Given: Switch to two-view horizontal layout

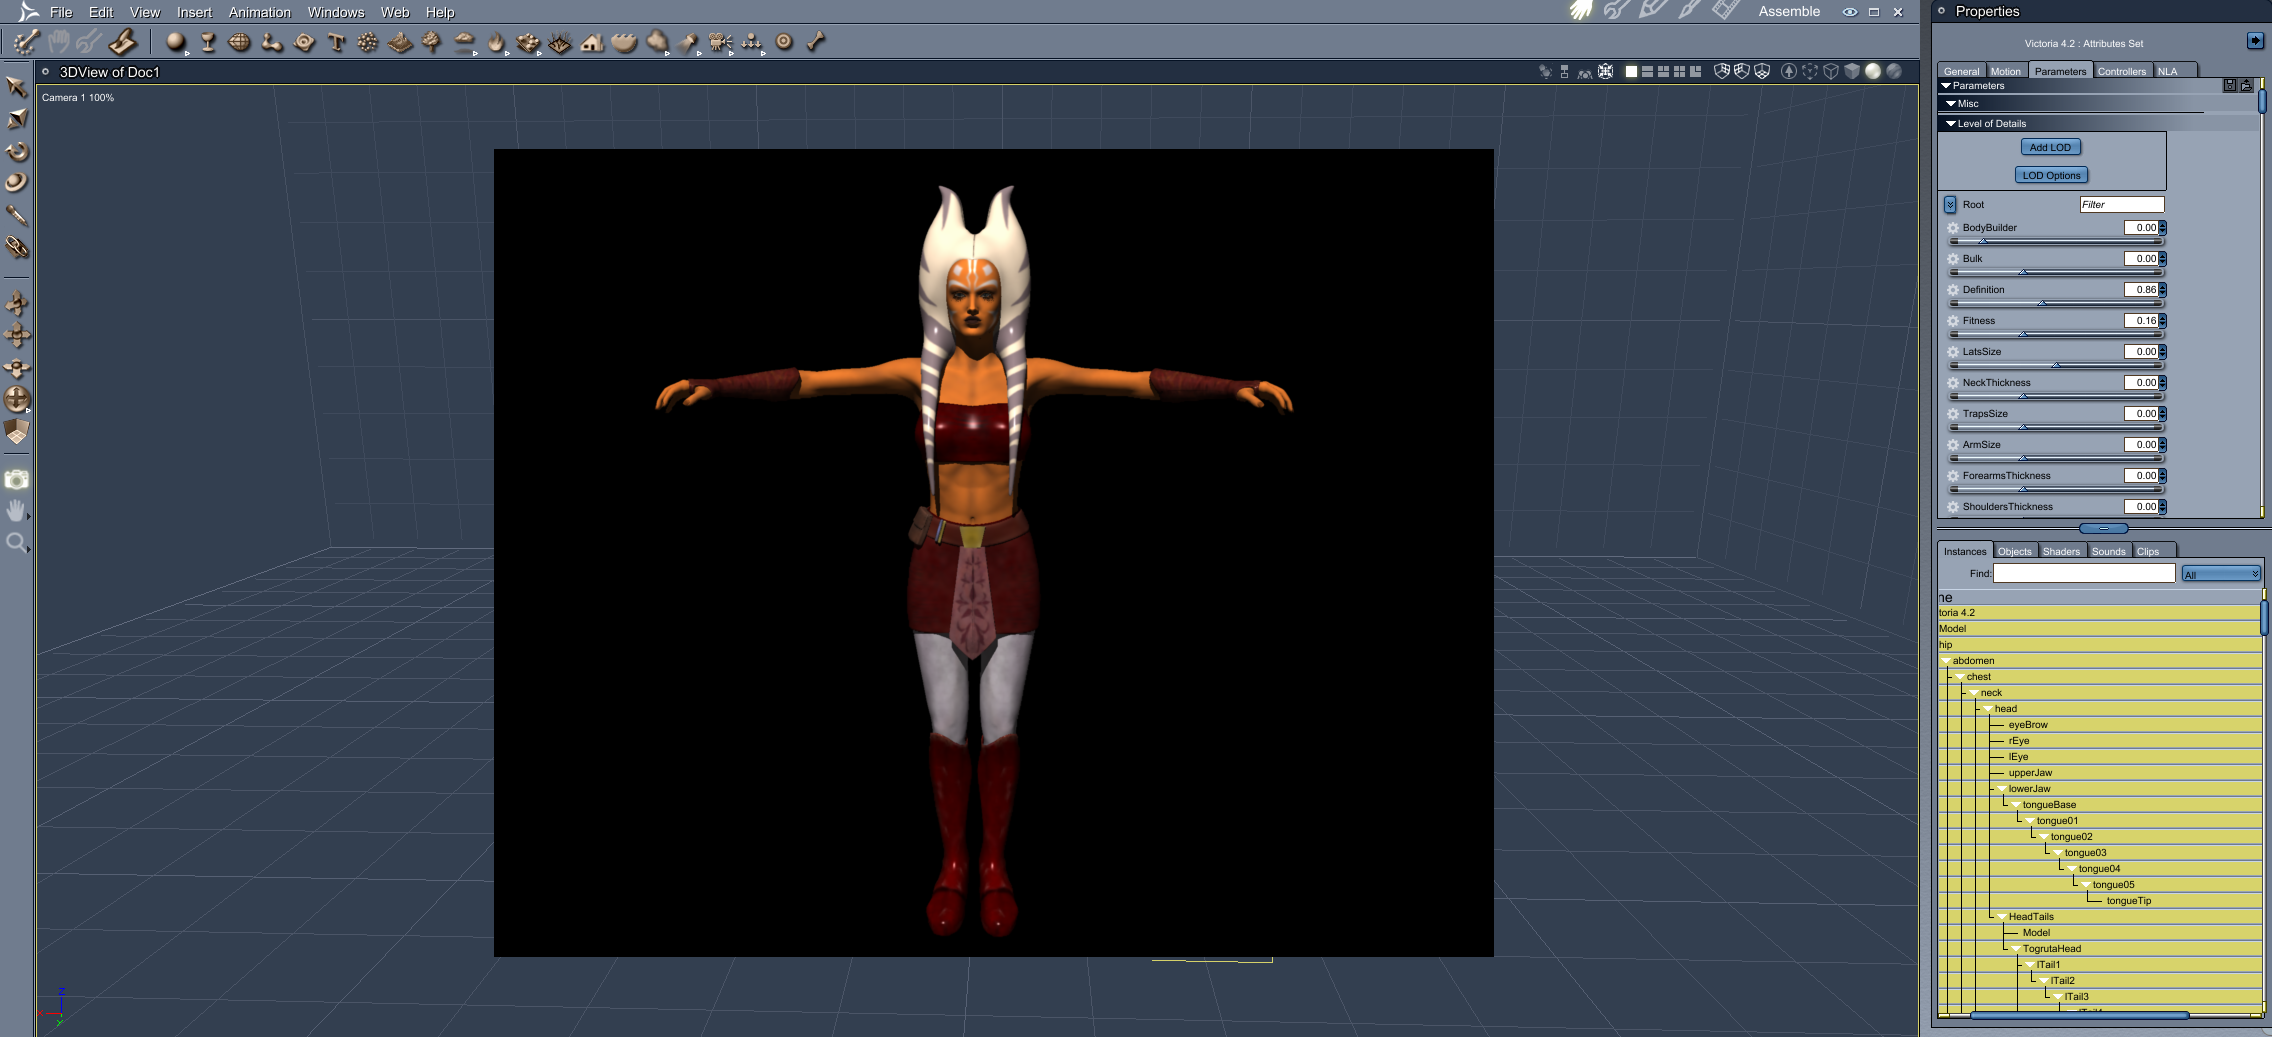Looking at the screenshot, I should pyautogui.click(x=1647, y=71).
